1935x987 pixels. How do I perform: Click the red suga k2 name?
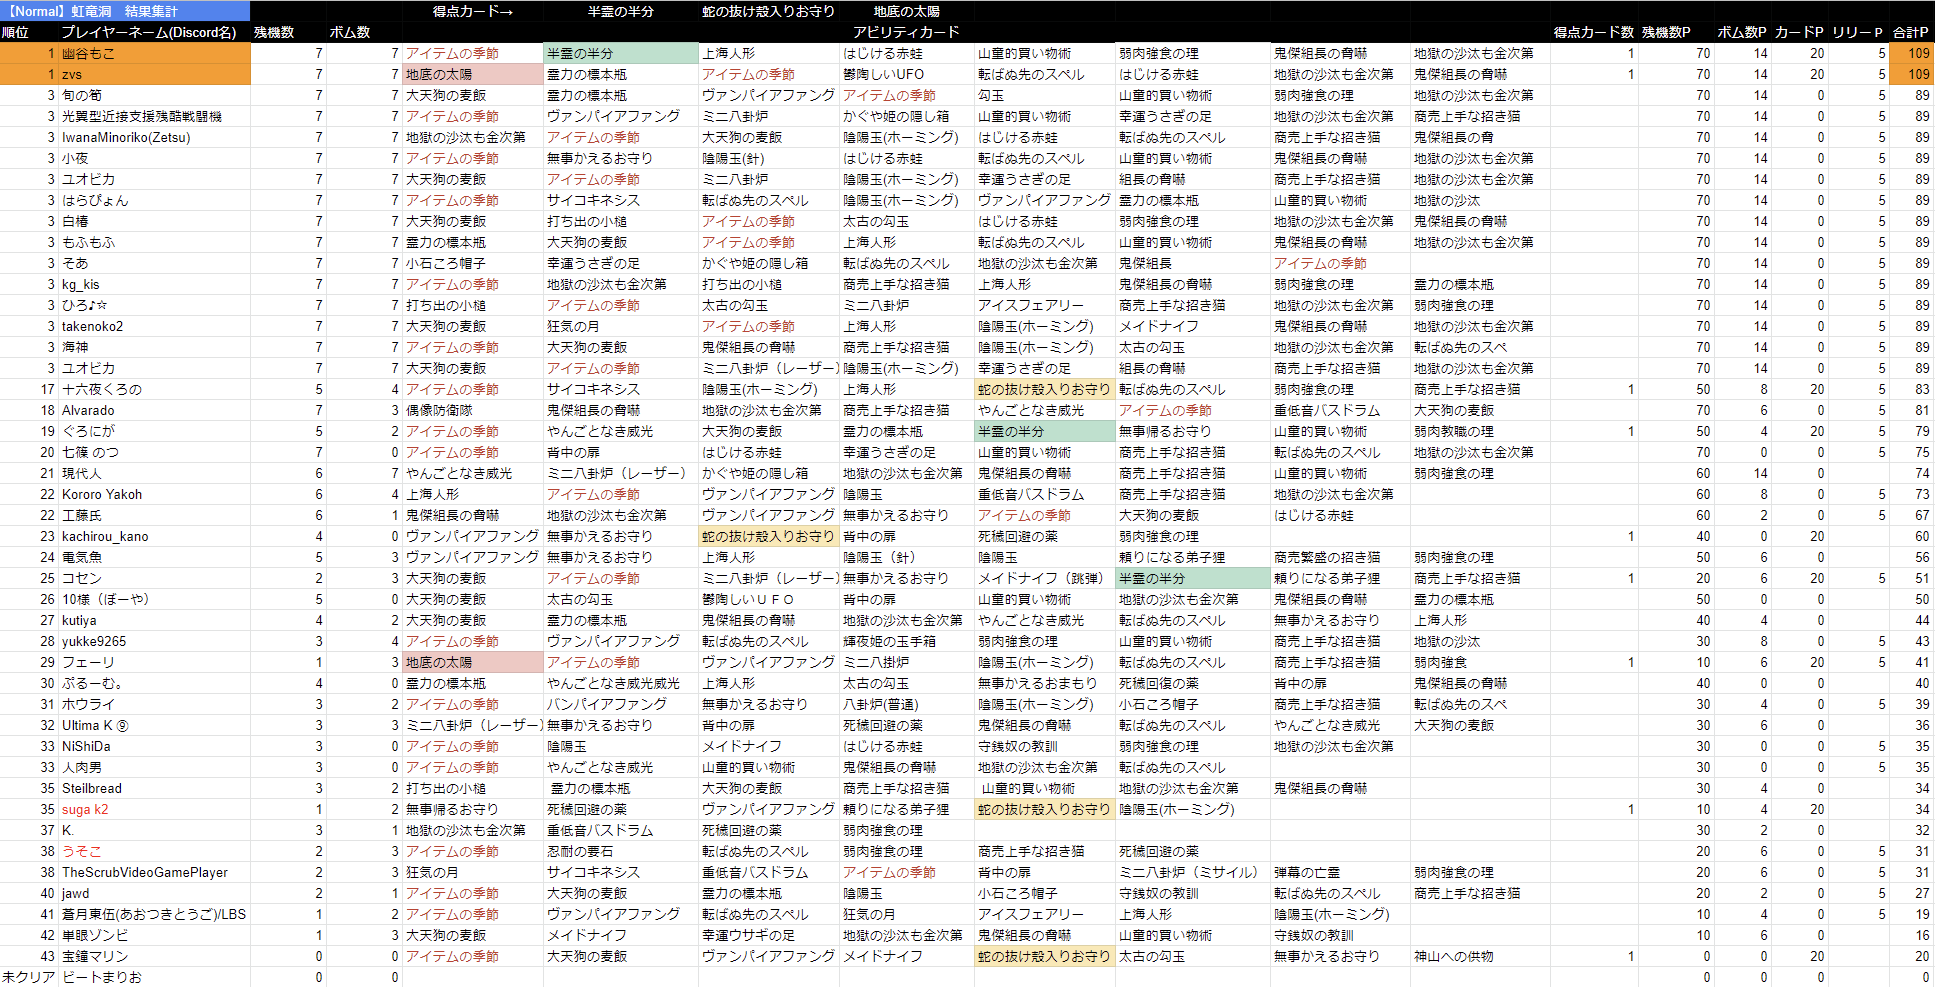[85, 809]
